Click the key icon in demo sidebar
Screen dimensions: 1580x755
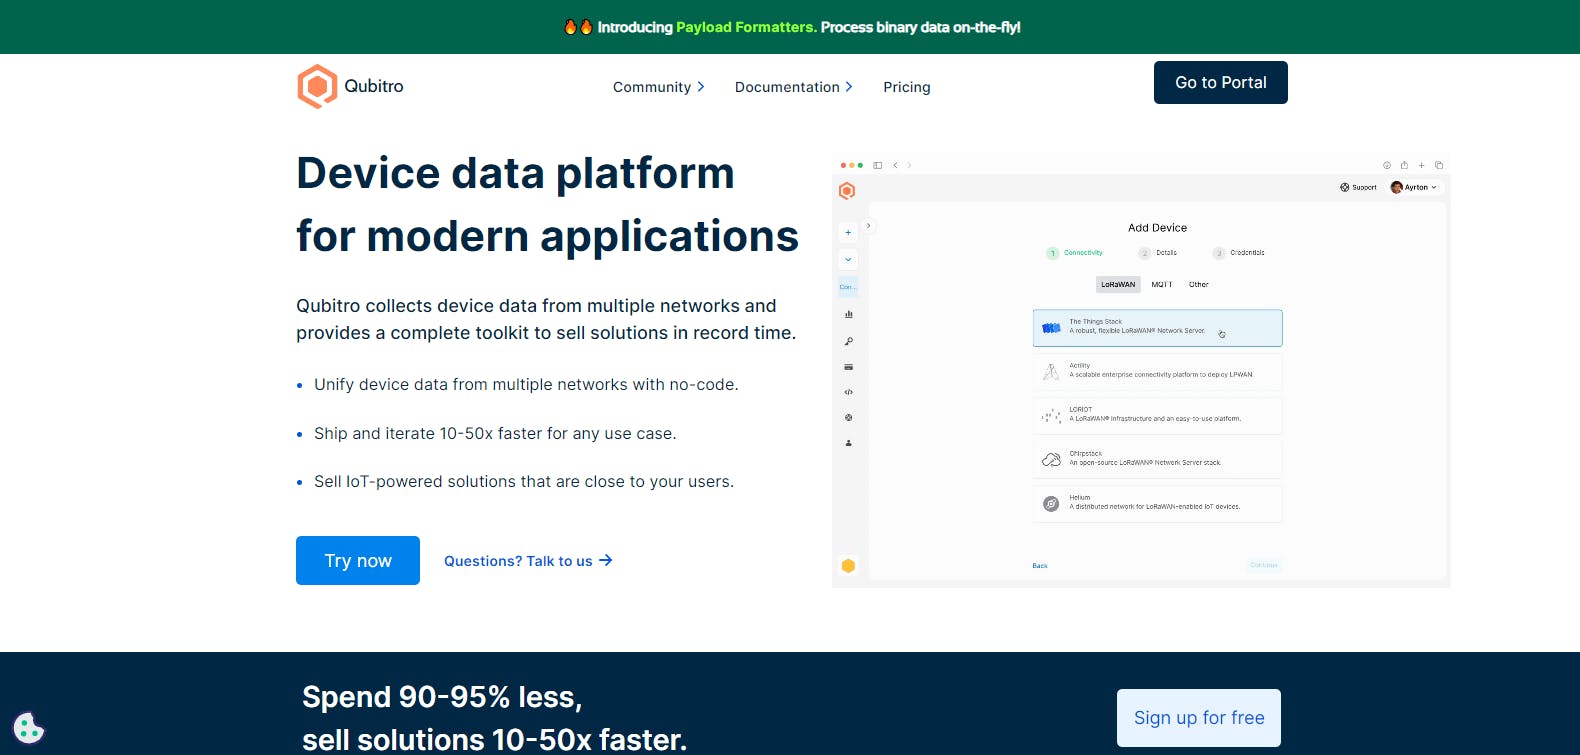click(x=848, y=341)
